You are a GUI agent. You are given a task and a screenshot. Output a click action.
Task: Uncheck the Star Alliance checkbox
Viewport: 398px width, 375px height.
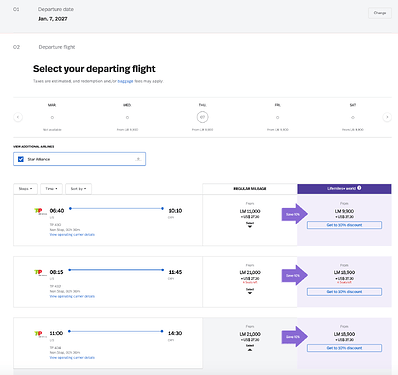click(21, 159)
